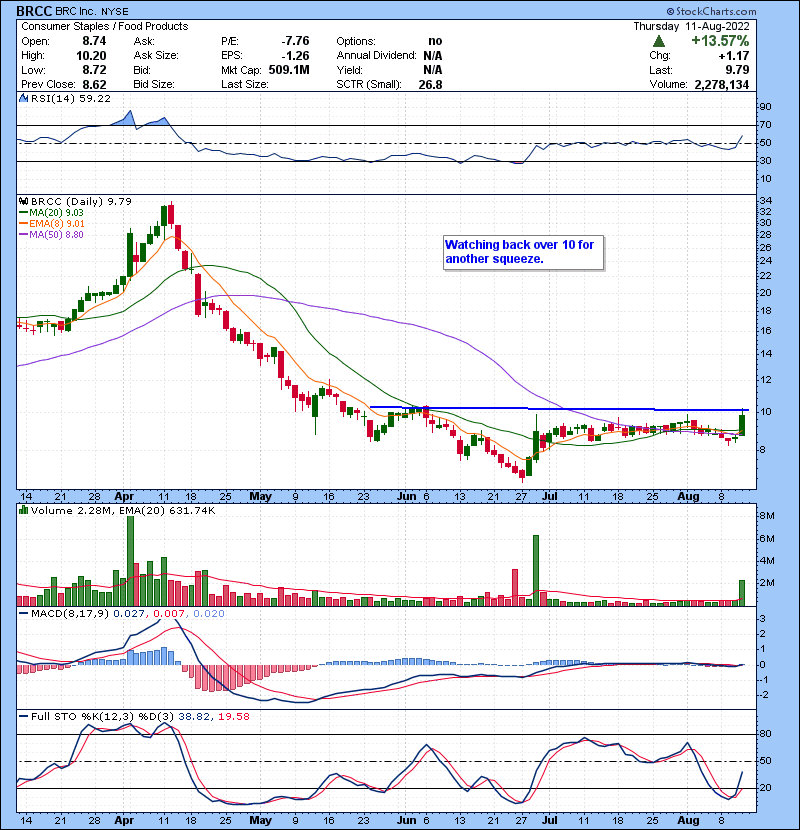800x830 pixels.
Task: Click the EMA(20) 631.74K volume label
Action: click(167, 510)
